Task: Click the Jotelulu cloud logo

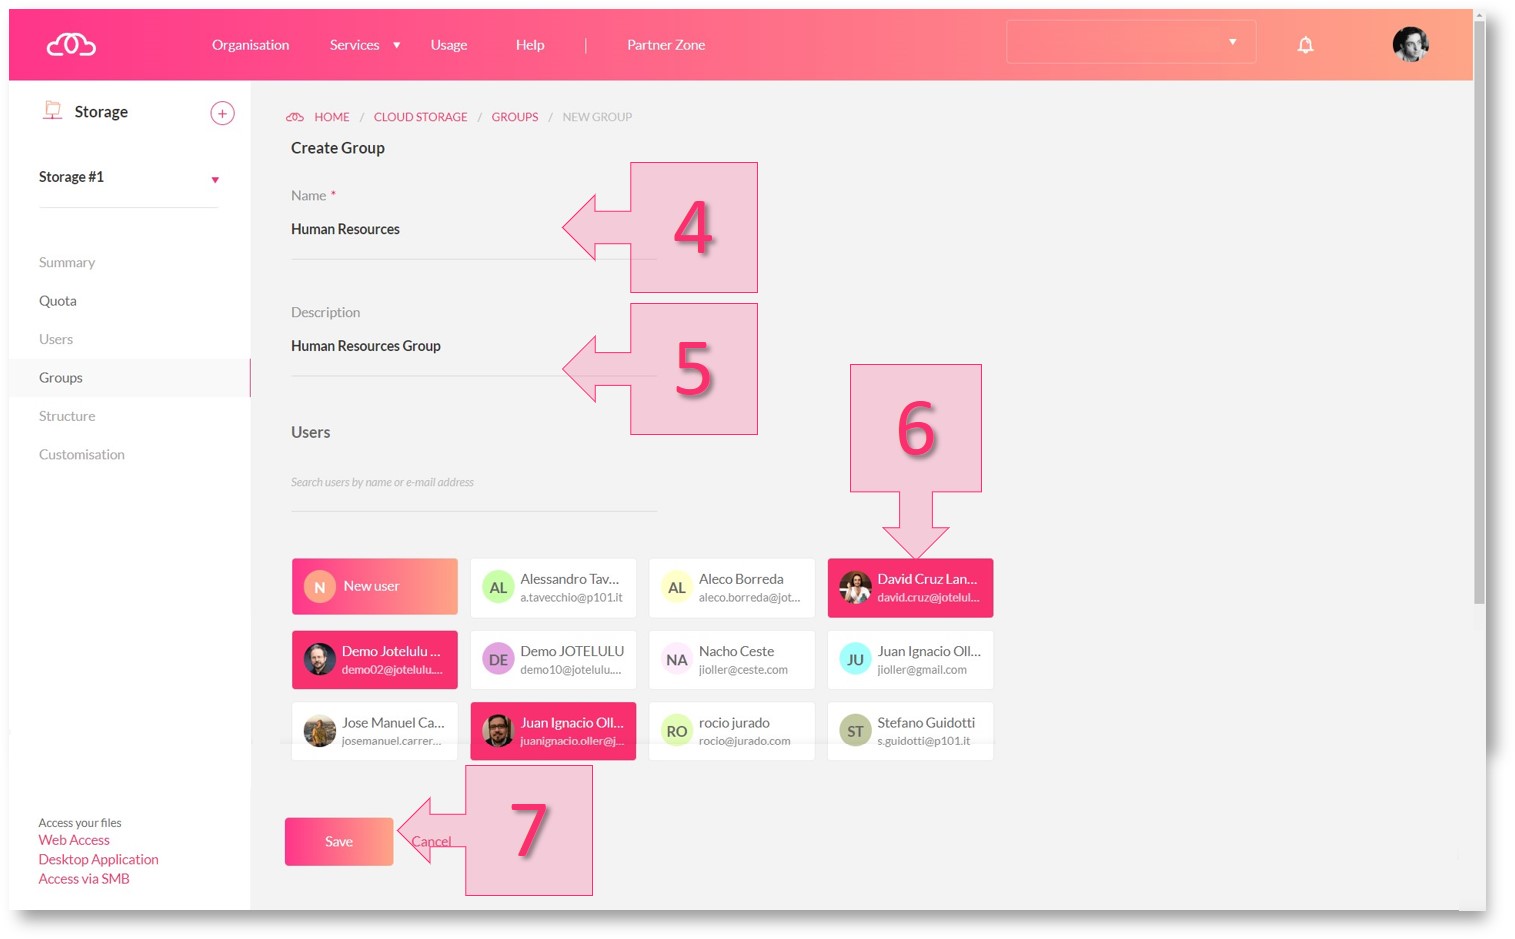Action: [71, 45]
